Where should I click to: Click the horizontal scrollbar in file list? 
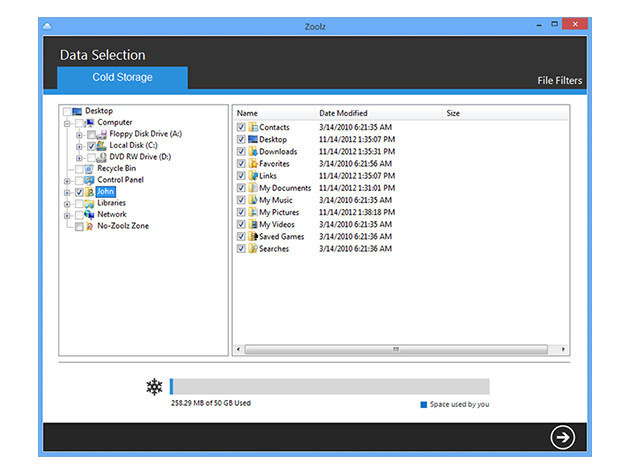396,349
